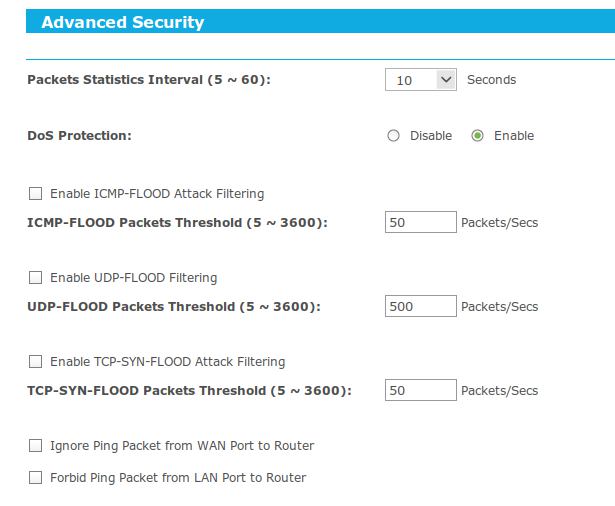The image size is (615, 506).
Task: Click the Packets Statistics Interval label text
Action: coord(149,80)
